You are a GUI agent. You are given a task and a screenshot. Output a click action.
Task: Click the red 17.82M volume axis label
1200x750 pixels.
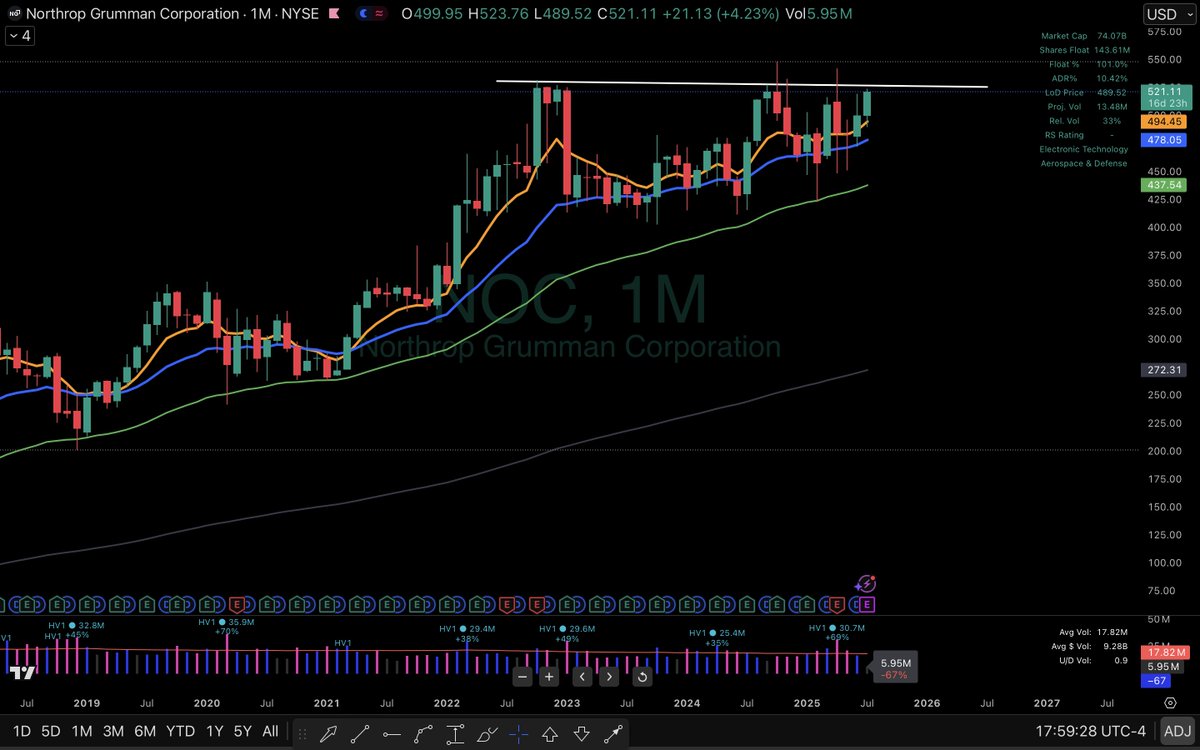1164,653
